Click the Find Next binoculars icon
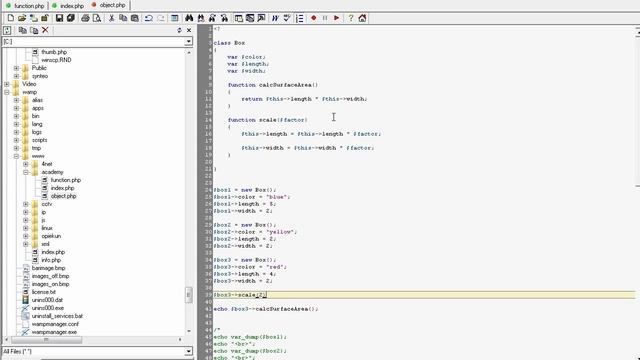640x360 pixels. [x=201, y=18]
